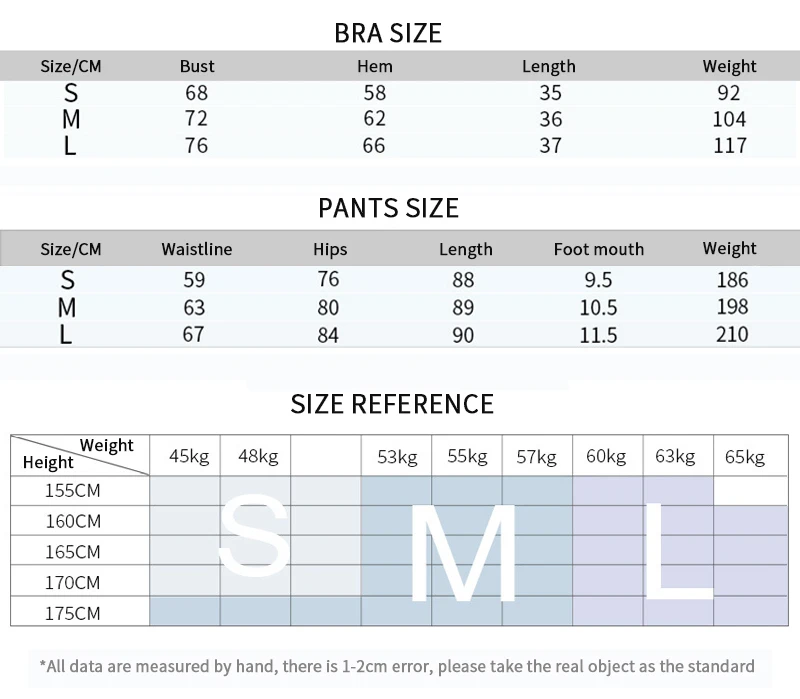The width and height of the screenshot is (800, 699).
Task: Select bra weight value 117
Action: tap(730, 145)
